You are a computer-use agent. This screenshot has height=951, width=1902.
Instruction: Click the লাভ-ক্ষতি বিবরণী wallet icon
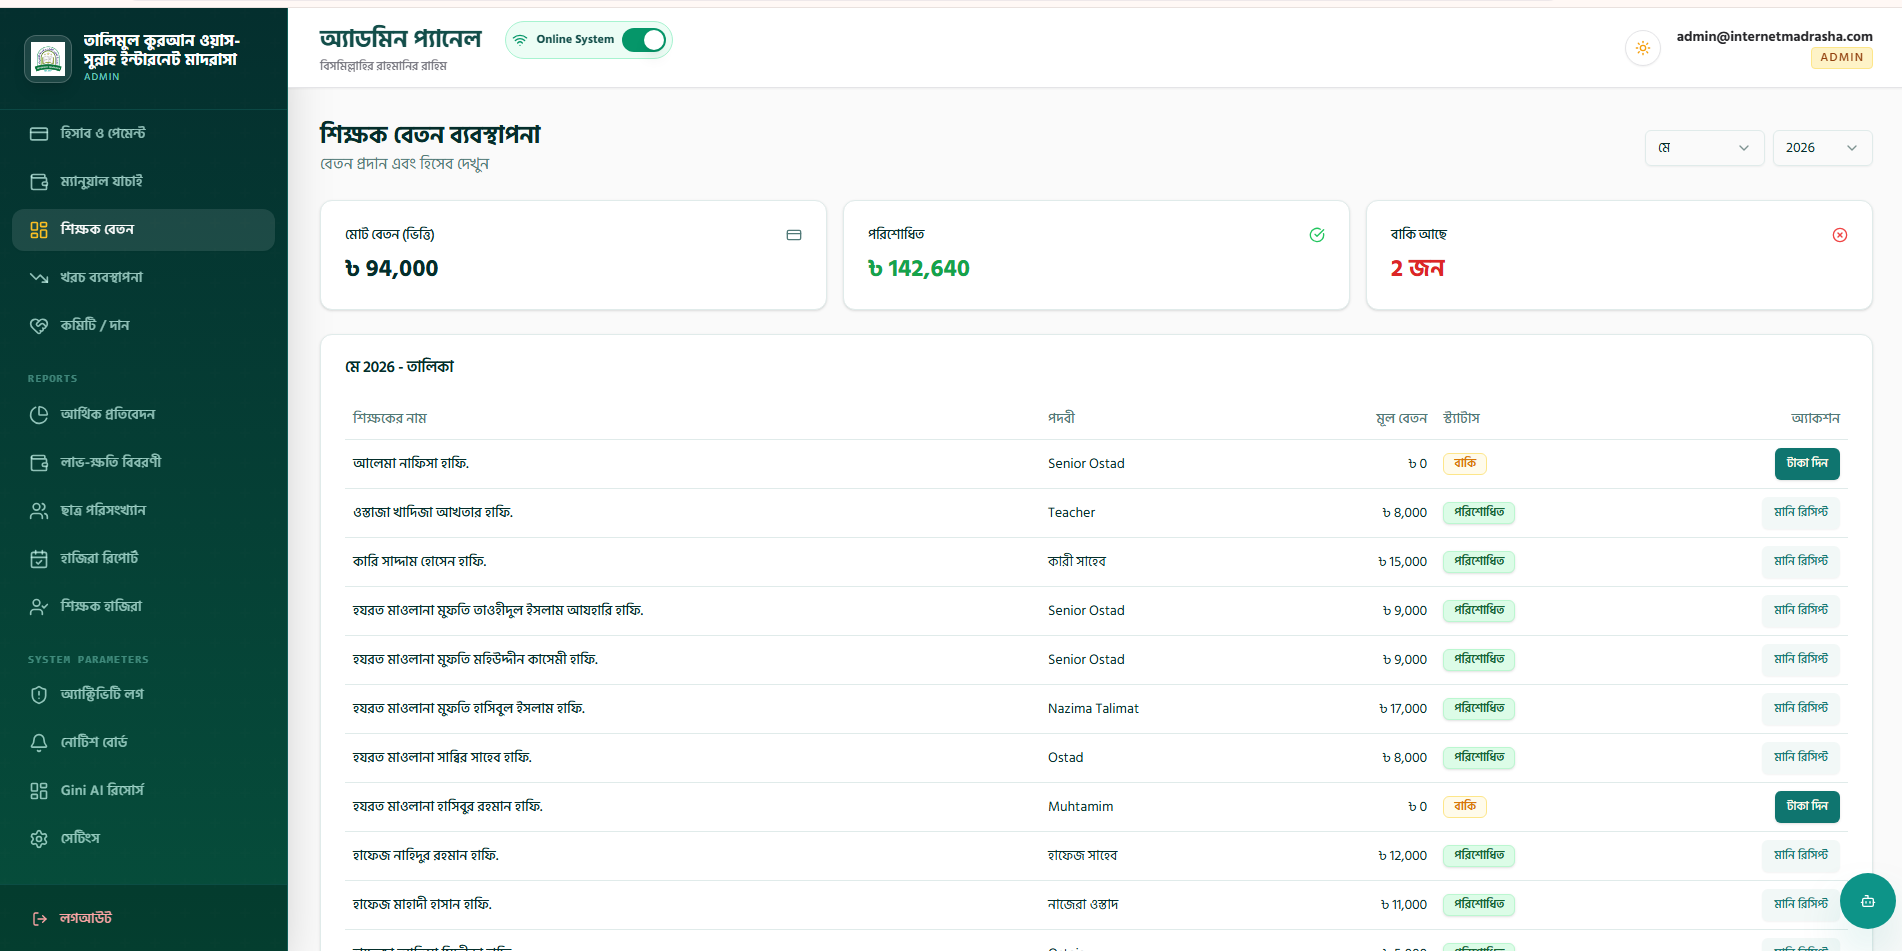[x=39, y=462]
